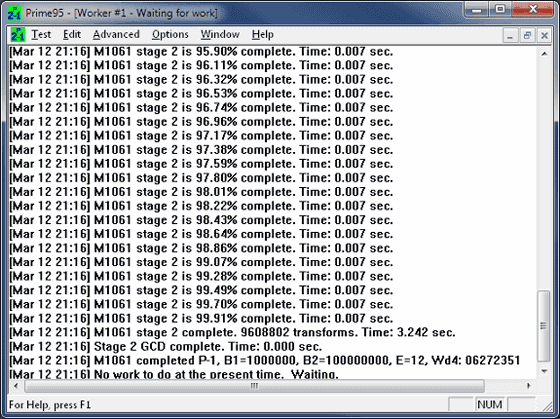Click the line showing 96.96% complete
Image resolution: width=560 pixels, height=419 pixels.
(x=201, y=122)
